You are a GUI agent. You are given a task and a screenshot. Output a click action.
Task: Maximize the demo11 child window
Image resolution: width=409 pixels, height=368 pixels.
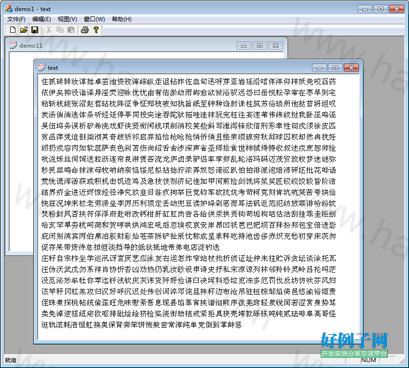pos(260,45)
